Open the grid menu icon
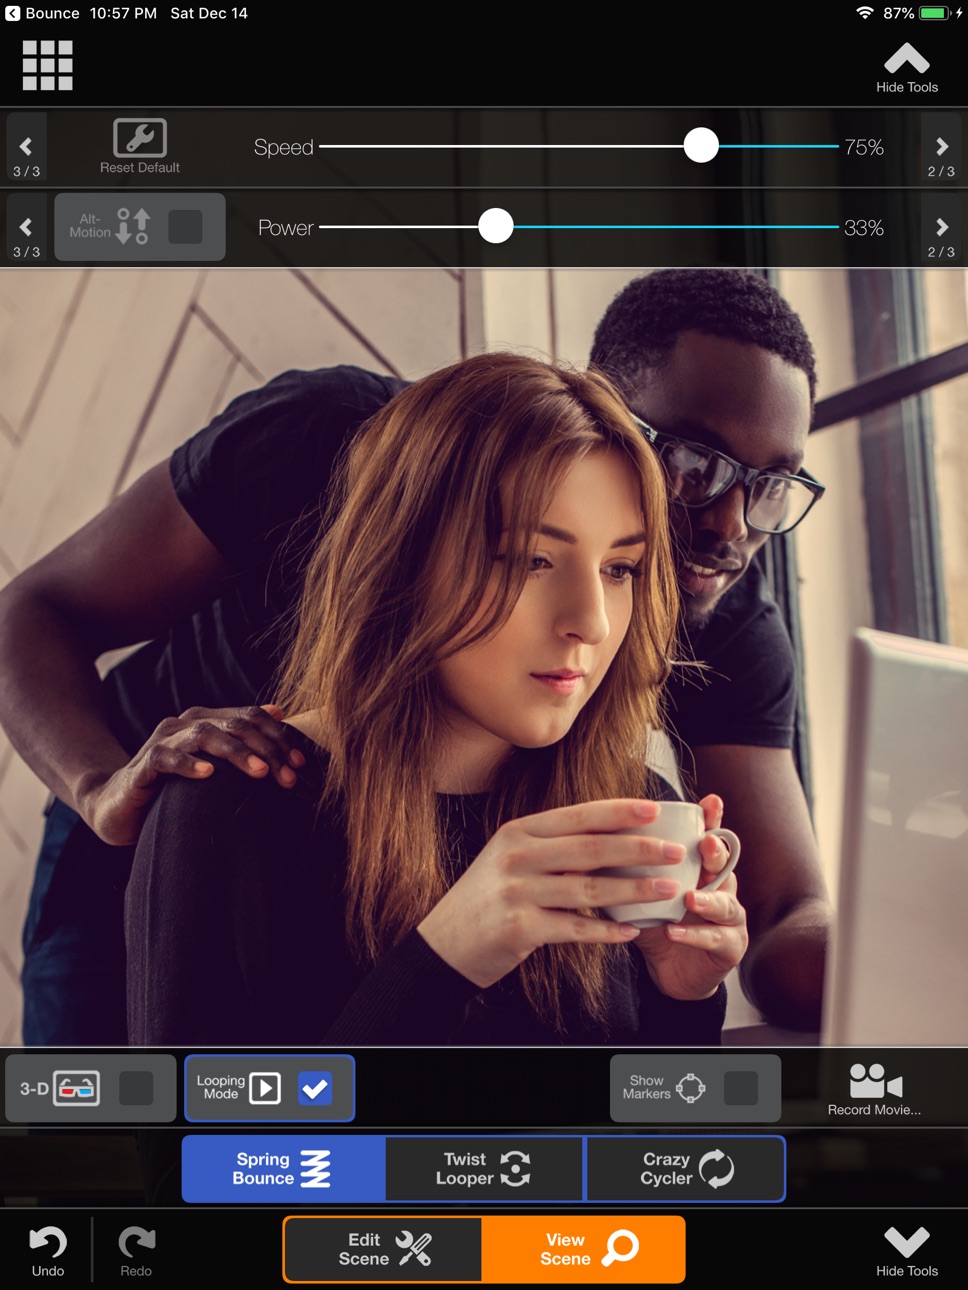Image resolution: width=968 pixels, height=1290 pixels. 48,66
